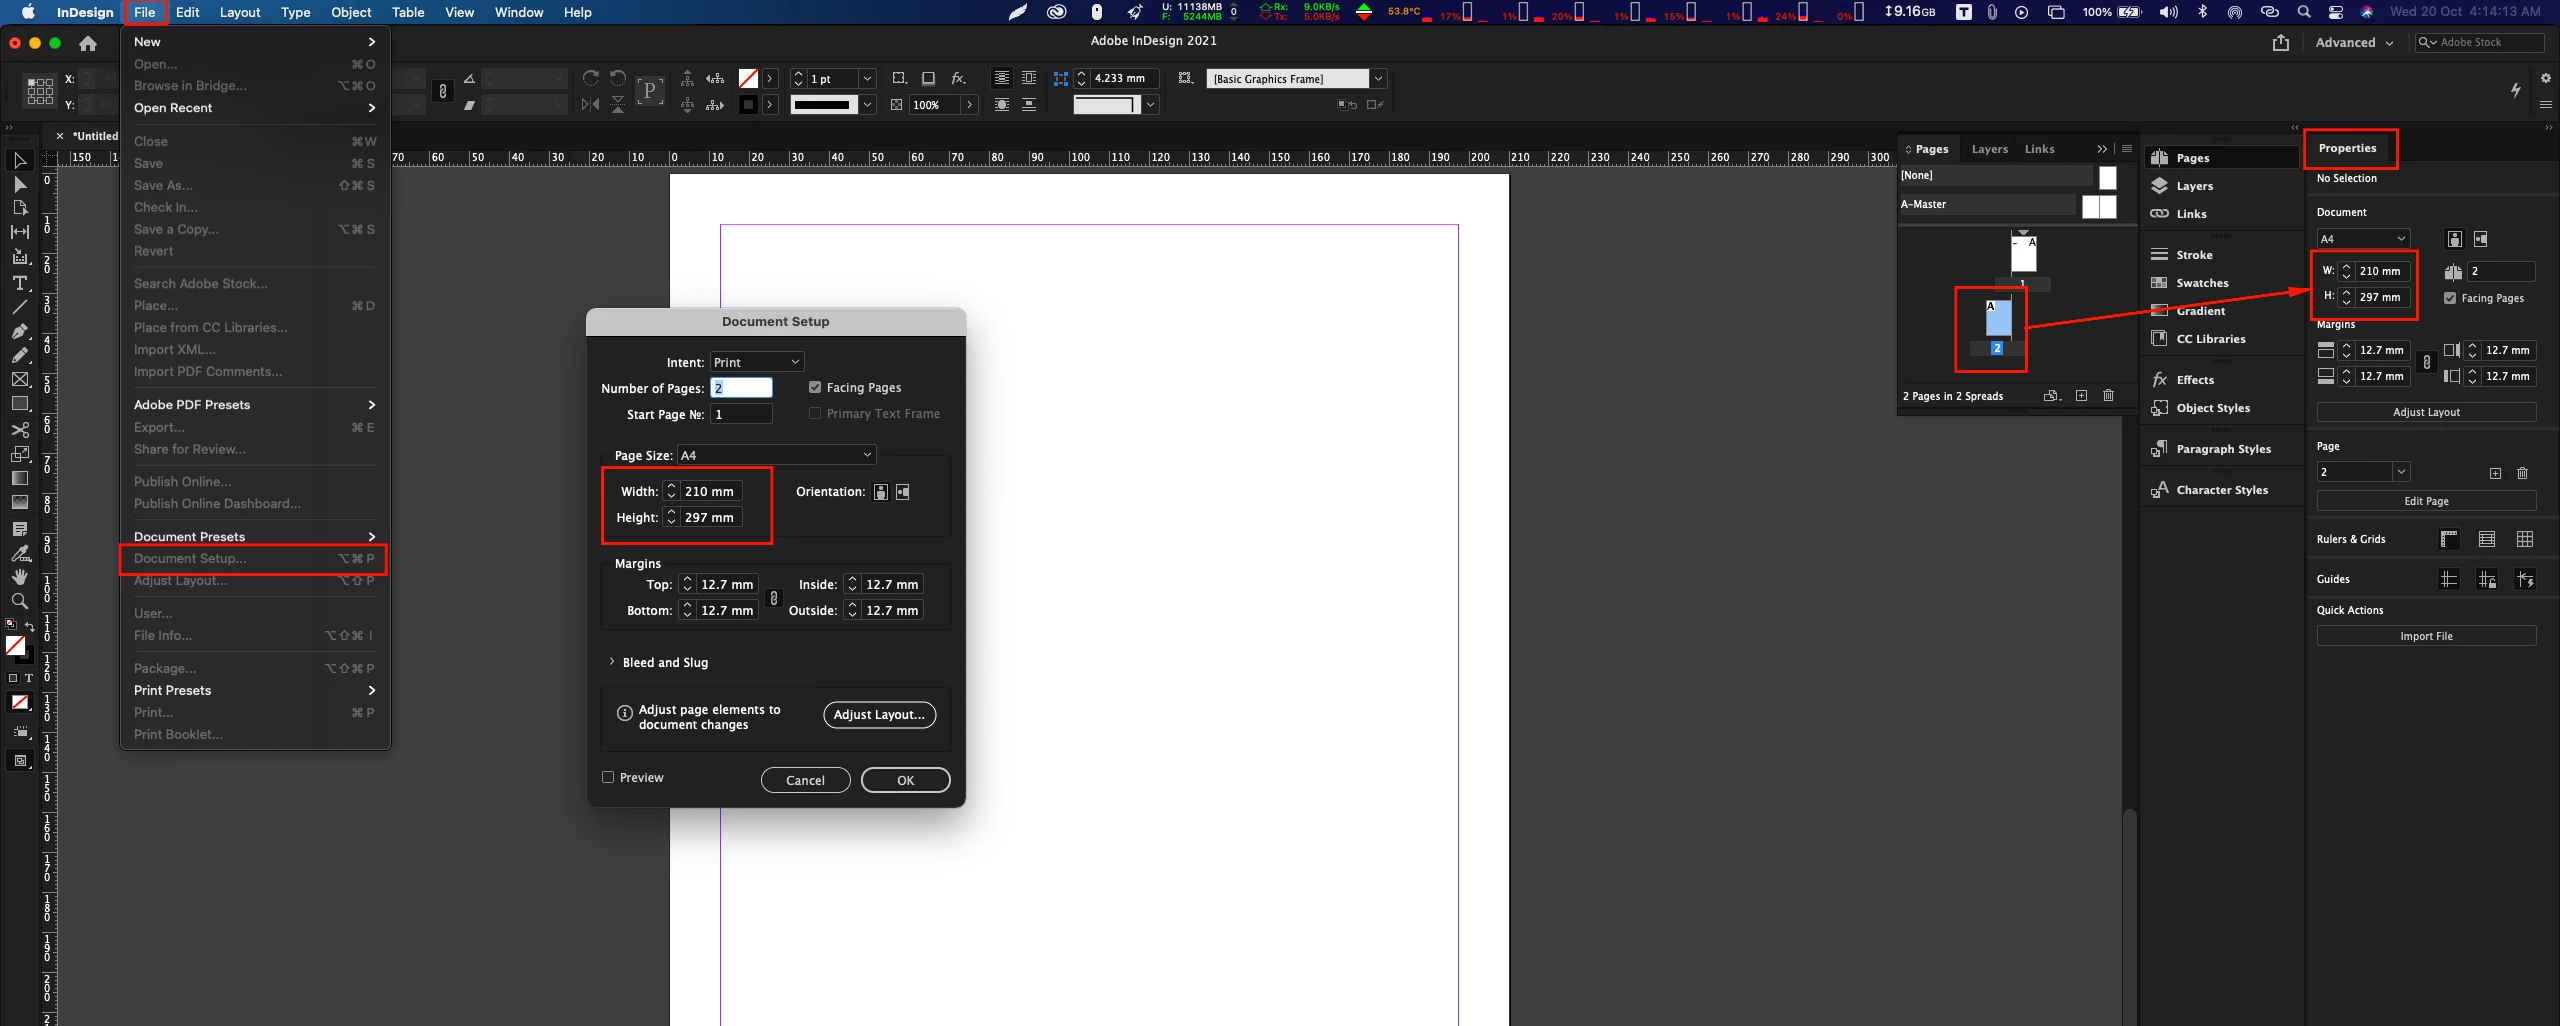The height and width of the screenshot is (1026, 2560).
Task: Lock guides icon in Properties panel
Action: click(x=2487, y=579)
